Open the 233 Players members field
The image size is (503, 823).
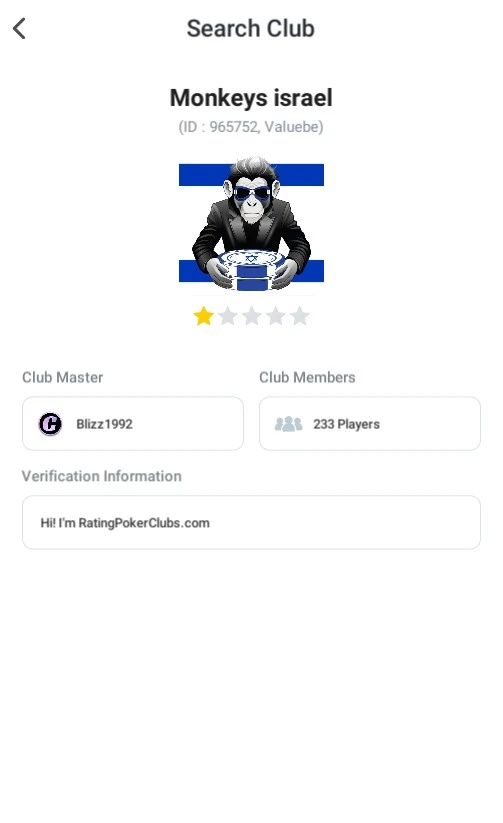point(370,424)
